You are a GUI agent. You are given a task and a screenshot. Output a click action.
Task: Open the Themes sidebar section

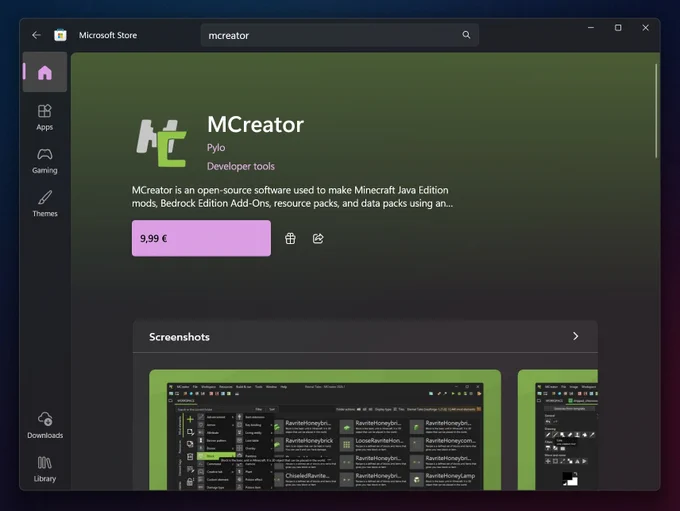pos(45,203)
